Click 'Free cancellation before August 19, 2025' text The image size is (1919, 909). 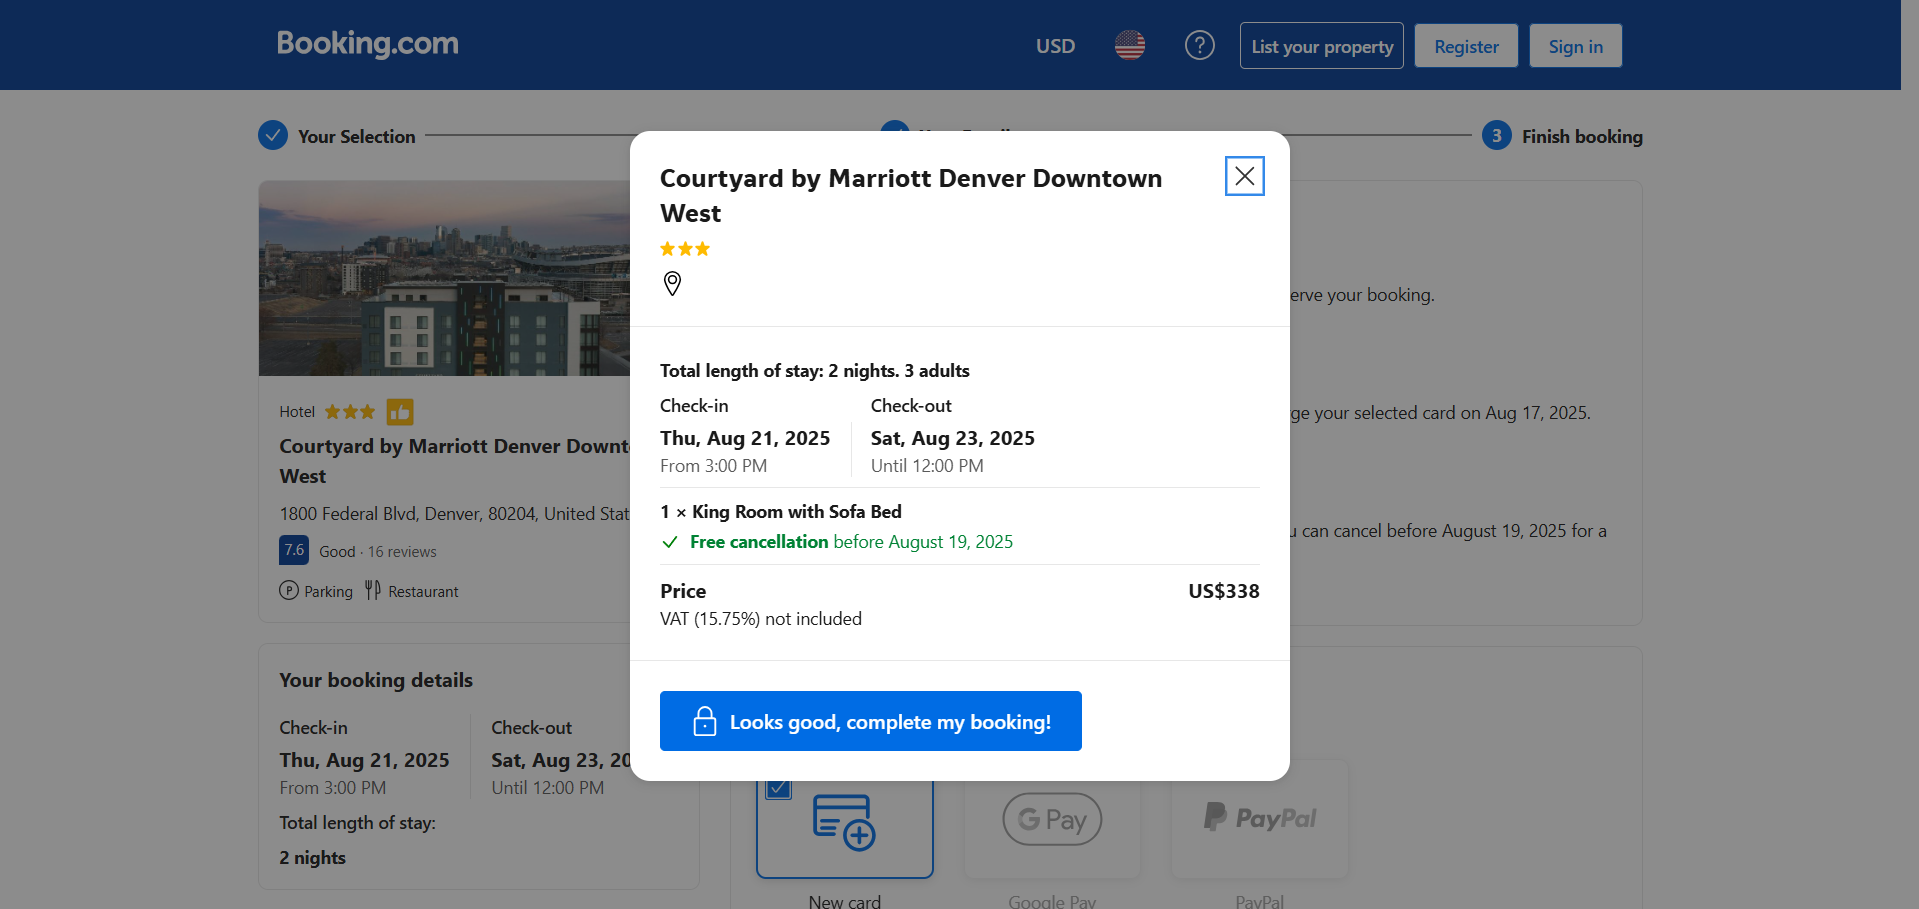tap(851, 542)
